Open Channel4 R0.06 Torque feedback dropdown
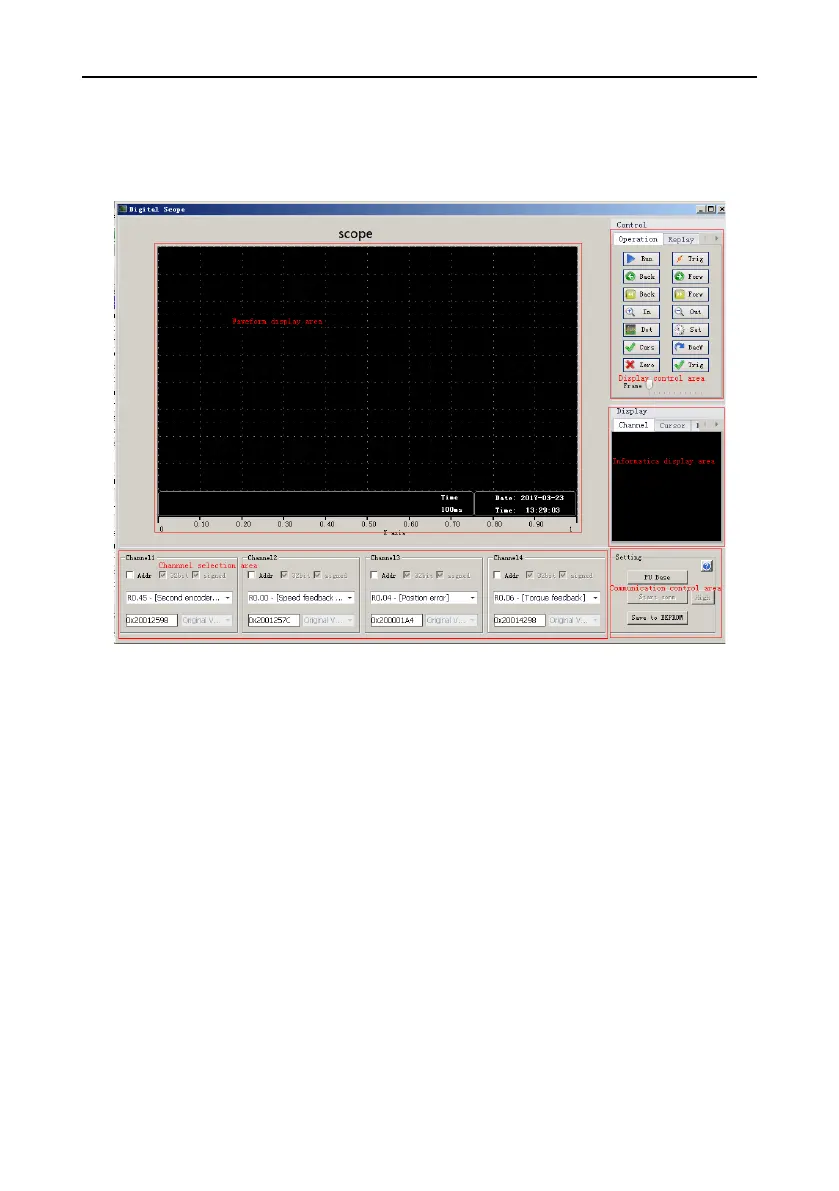839x1191 pixels. pos(547,598)
